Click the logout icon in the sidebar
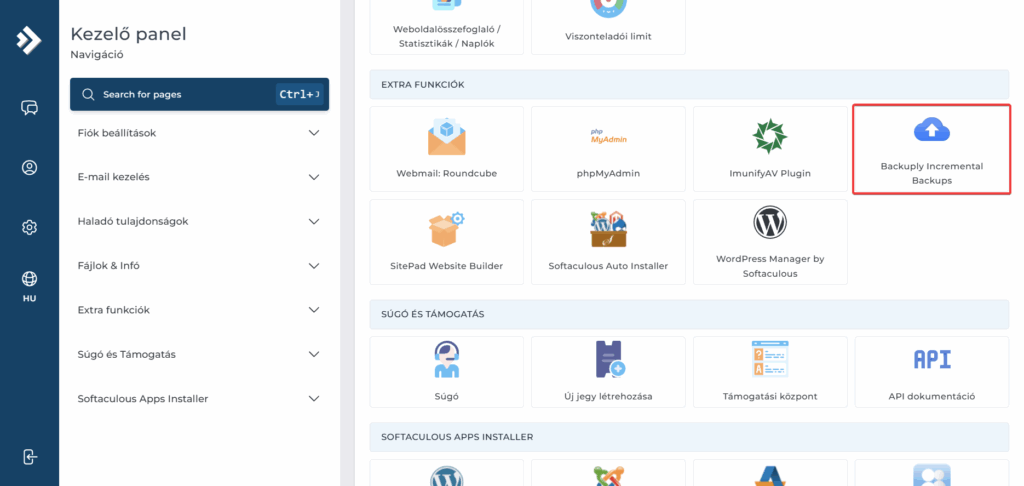The width and height of the screenshot is (1024, 486). click(29, 457)
